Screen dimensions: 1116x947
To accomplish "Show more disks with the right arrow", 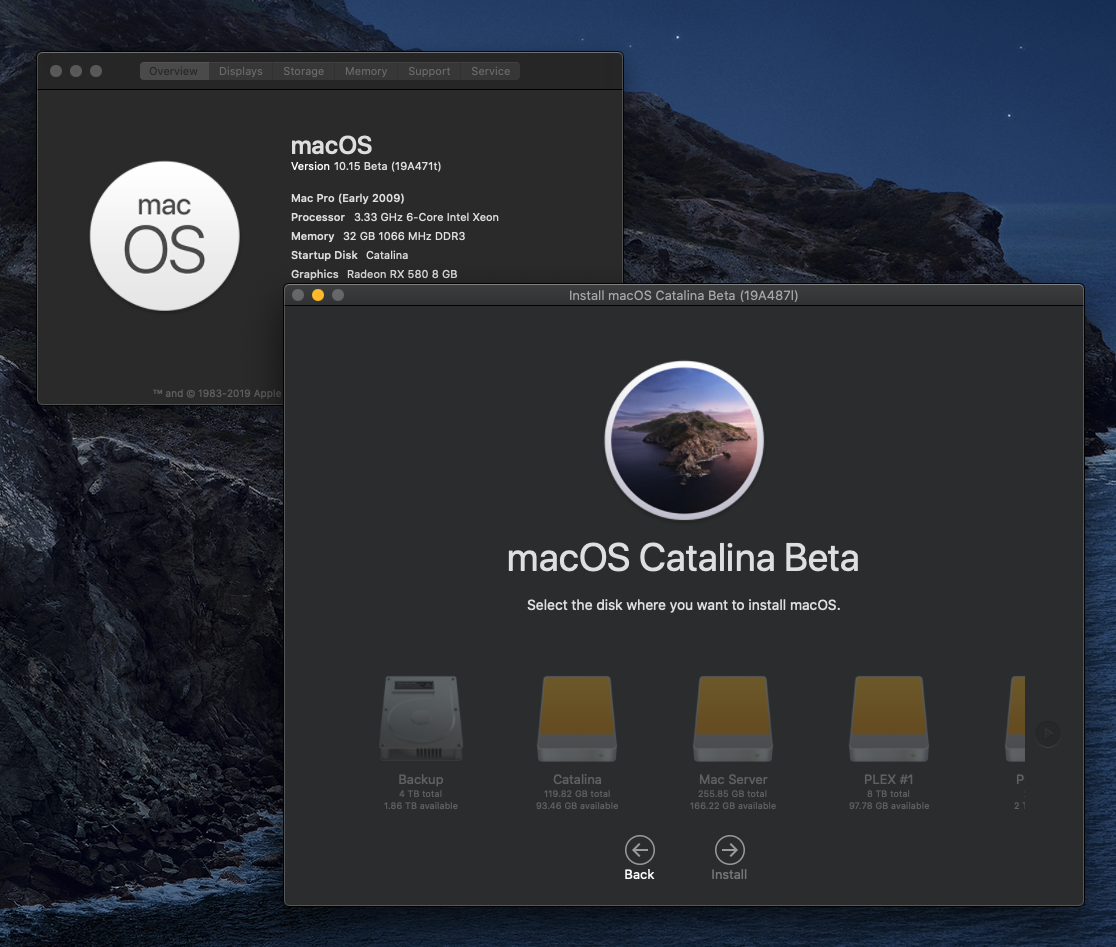I will 1048,733.
